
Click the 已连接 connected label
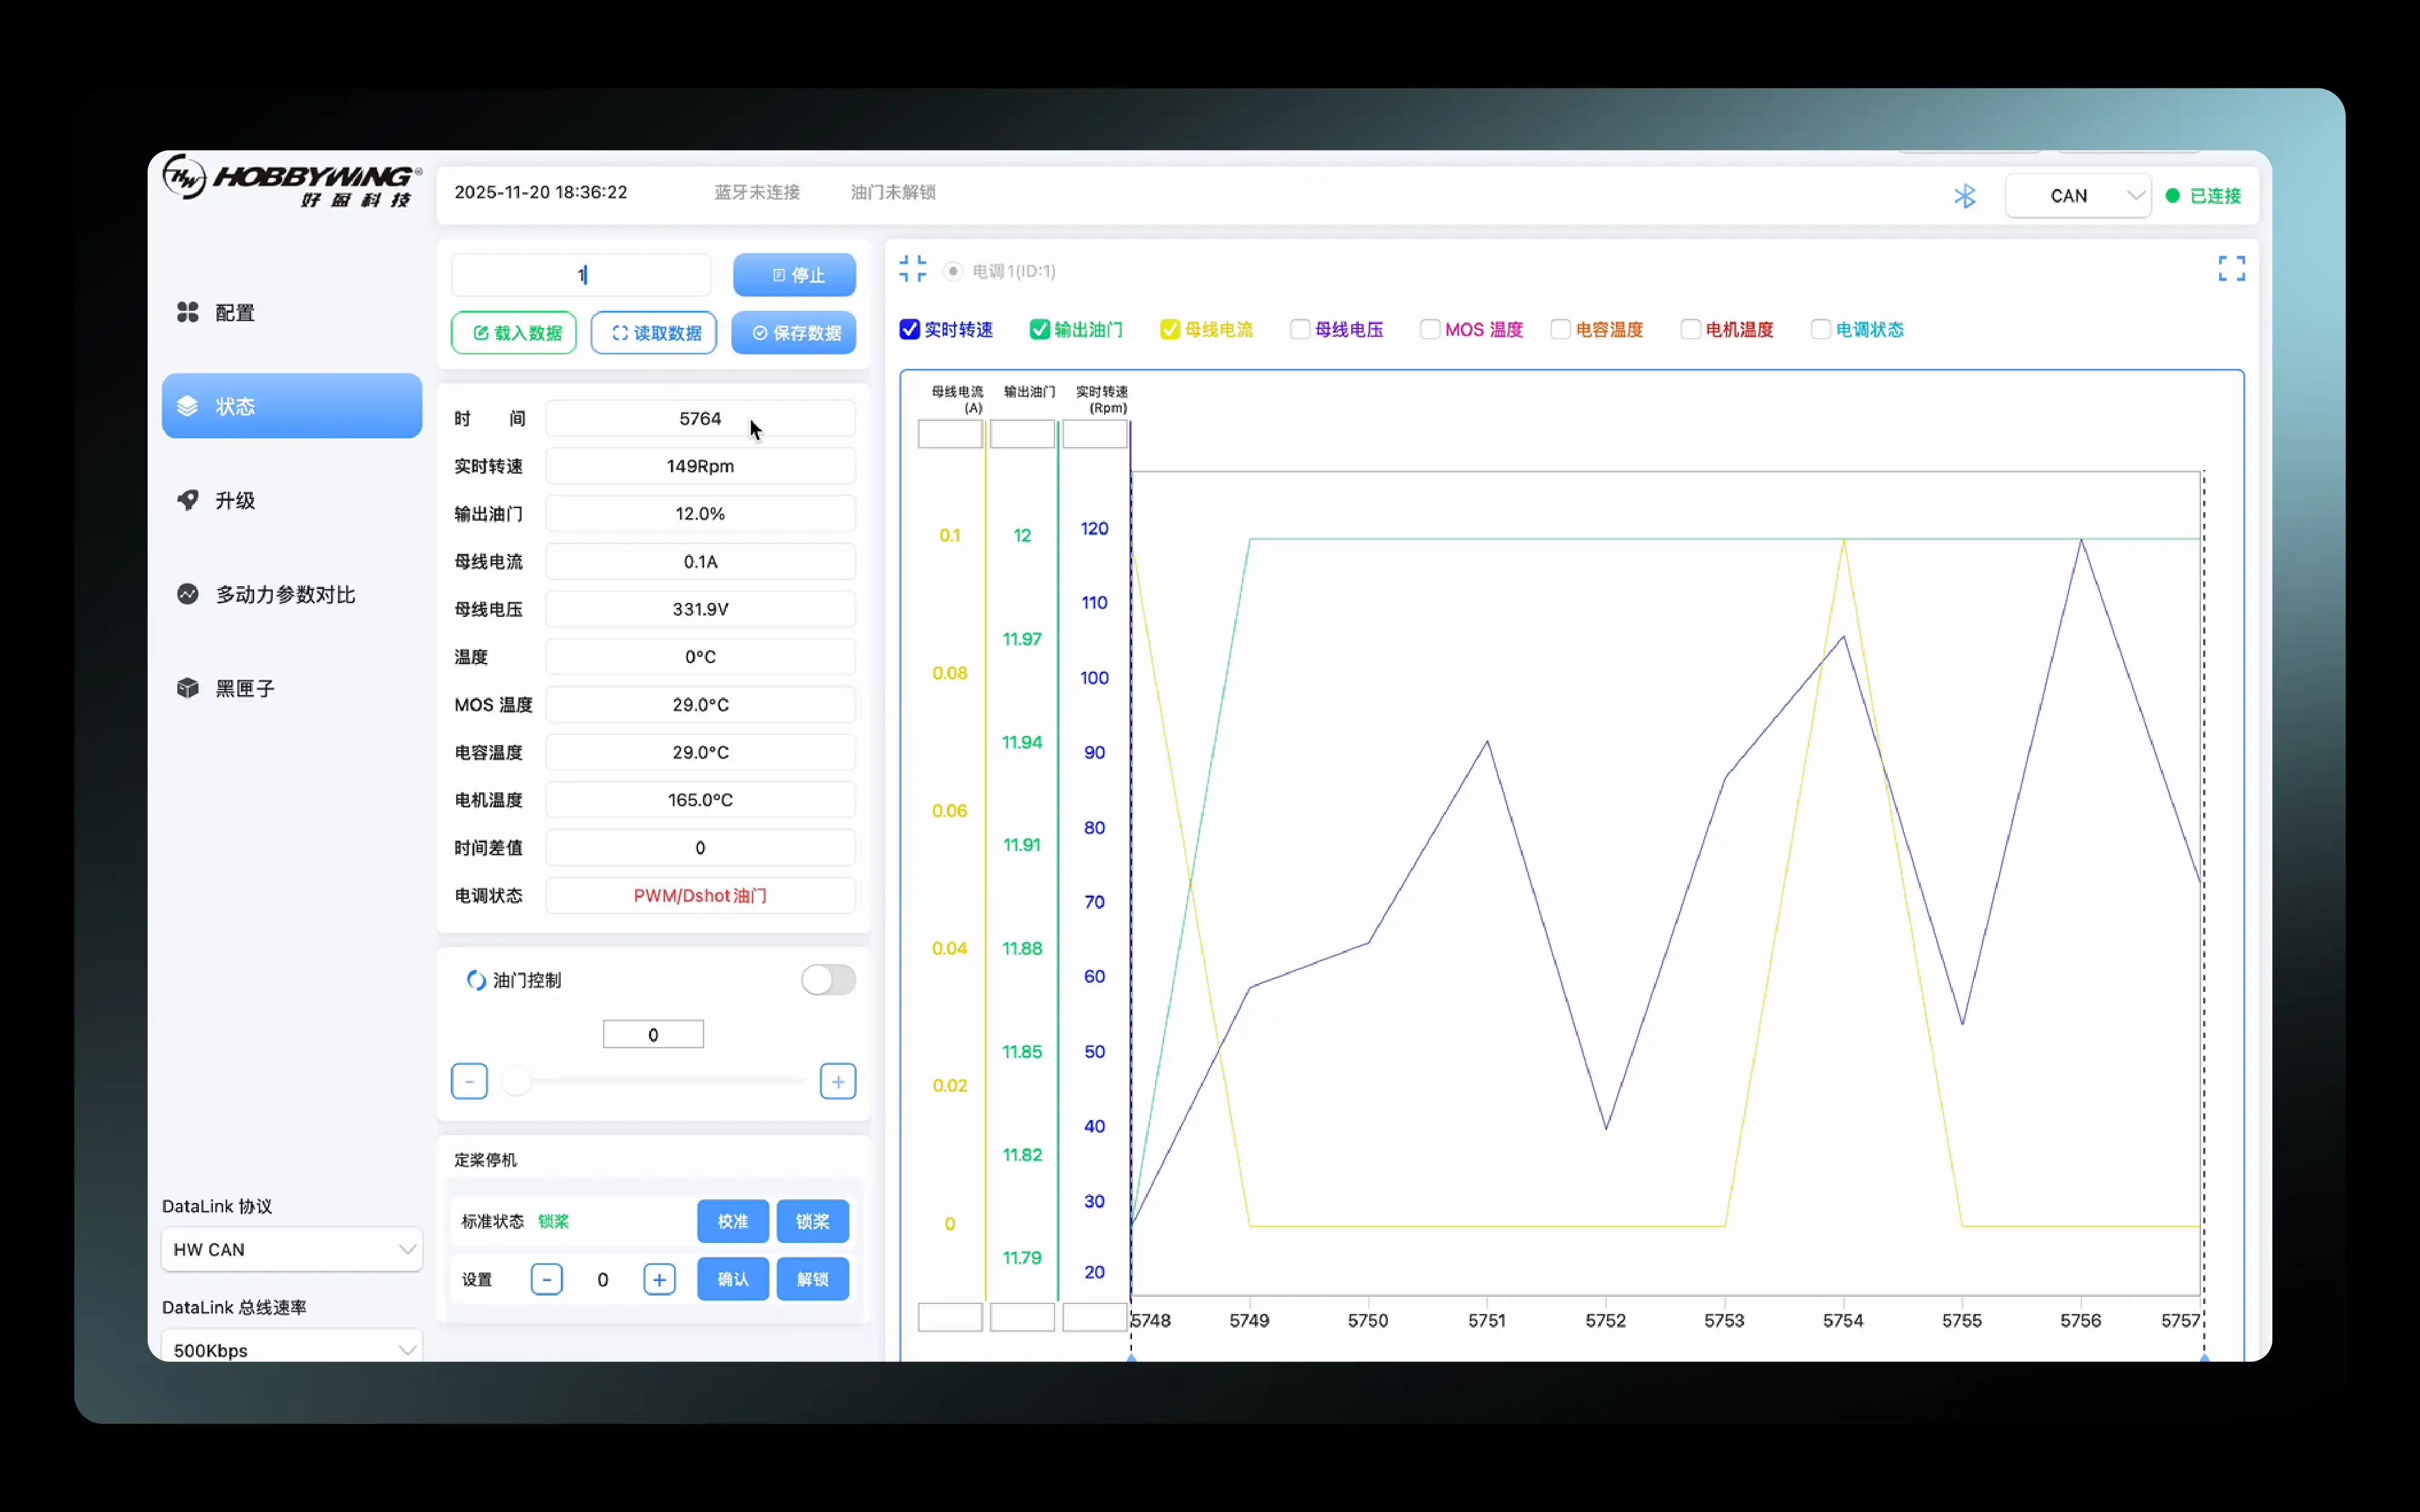click(2215, 196)
